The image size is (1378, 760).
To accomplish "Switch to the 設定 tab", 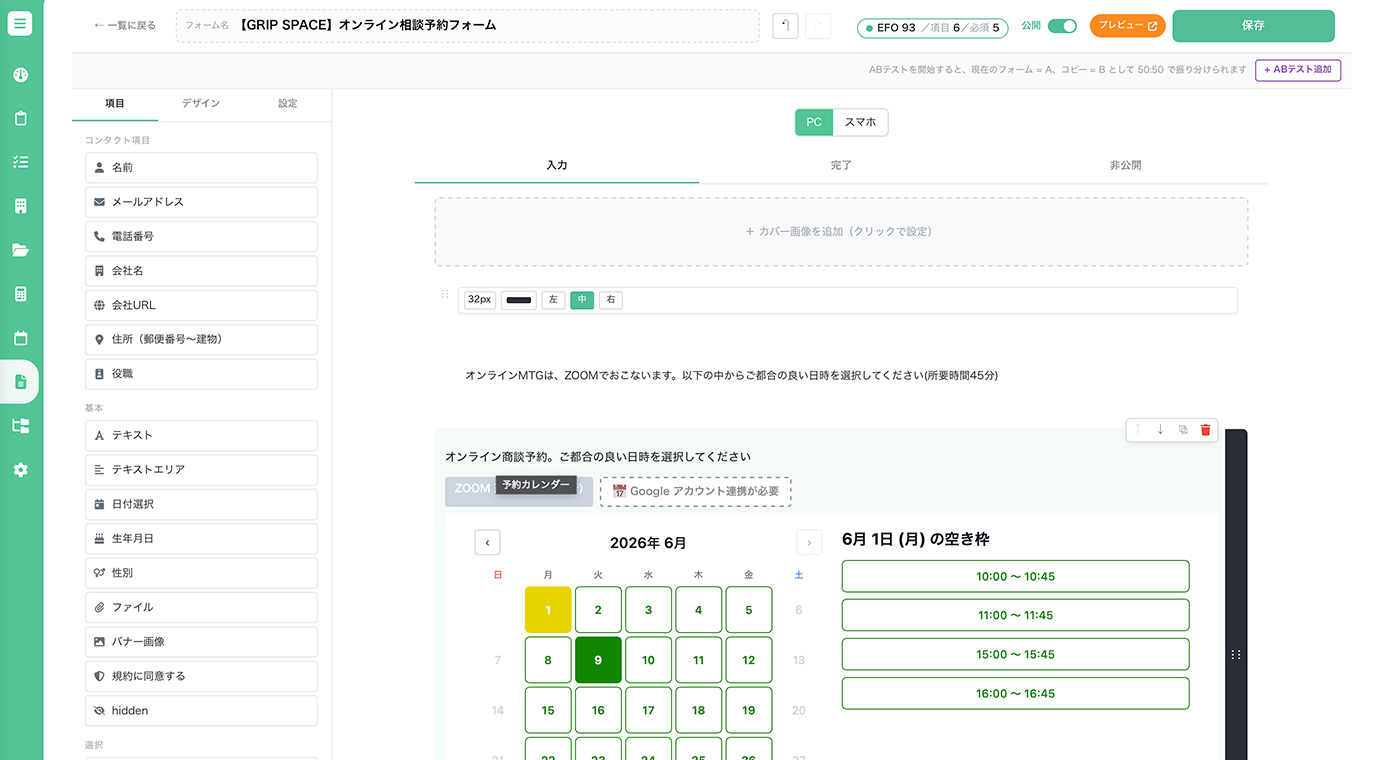I will (288, 103).
